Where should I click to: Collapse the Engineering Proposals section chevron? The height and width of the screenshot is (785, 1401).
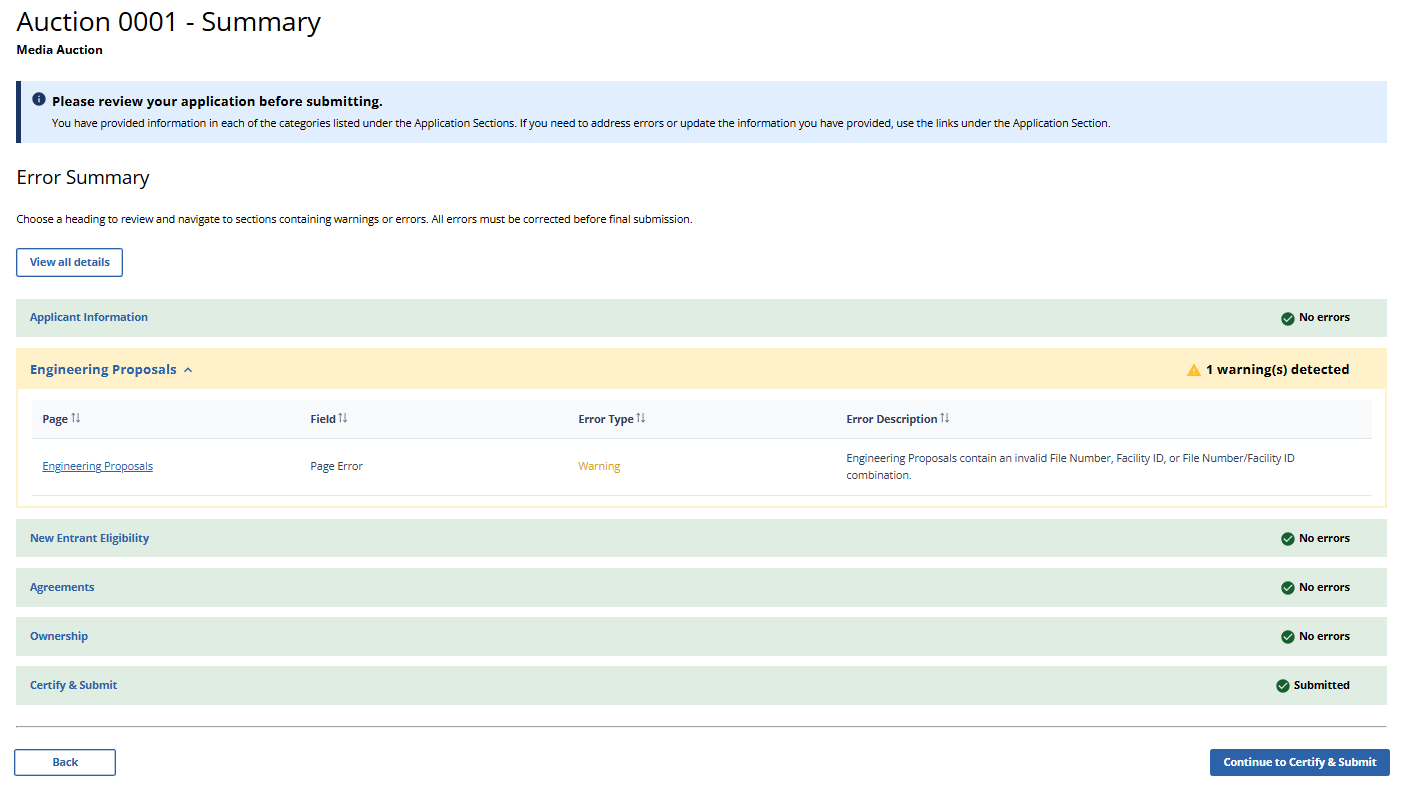[188, 370]
